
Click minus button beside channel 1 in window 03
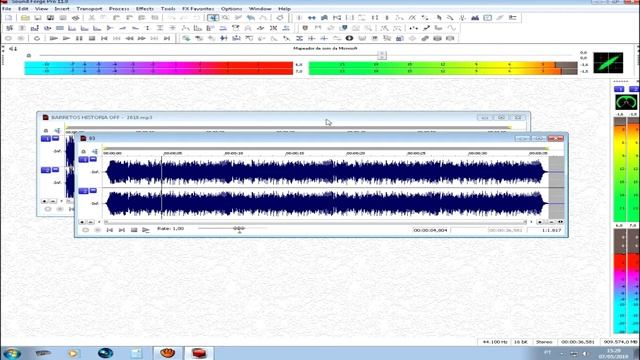[x=93, y=159]
